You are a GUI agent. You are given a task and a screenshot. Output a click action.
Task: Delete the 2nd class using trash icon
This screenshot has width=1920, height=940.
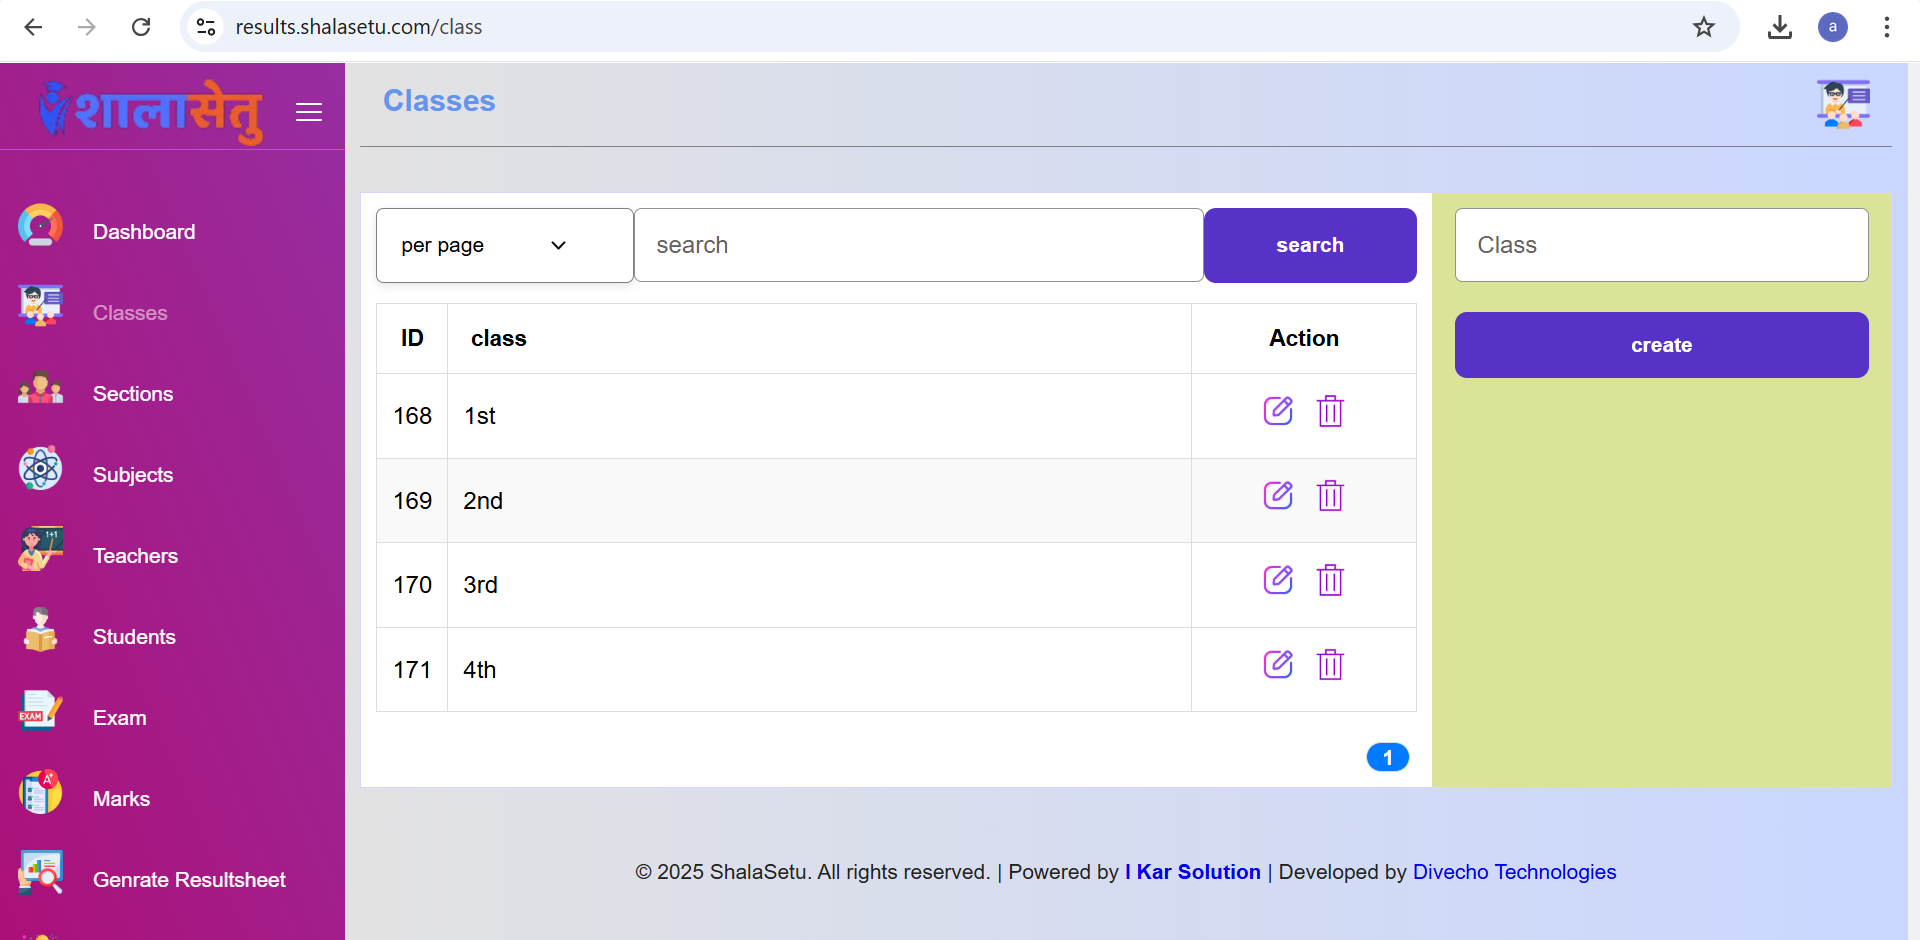click(x=1330, y=496)
